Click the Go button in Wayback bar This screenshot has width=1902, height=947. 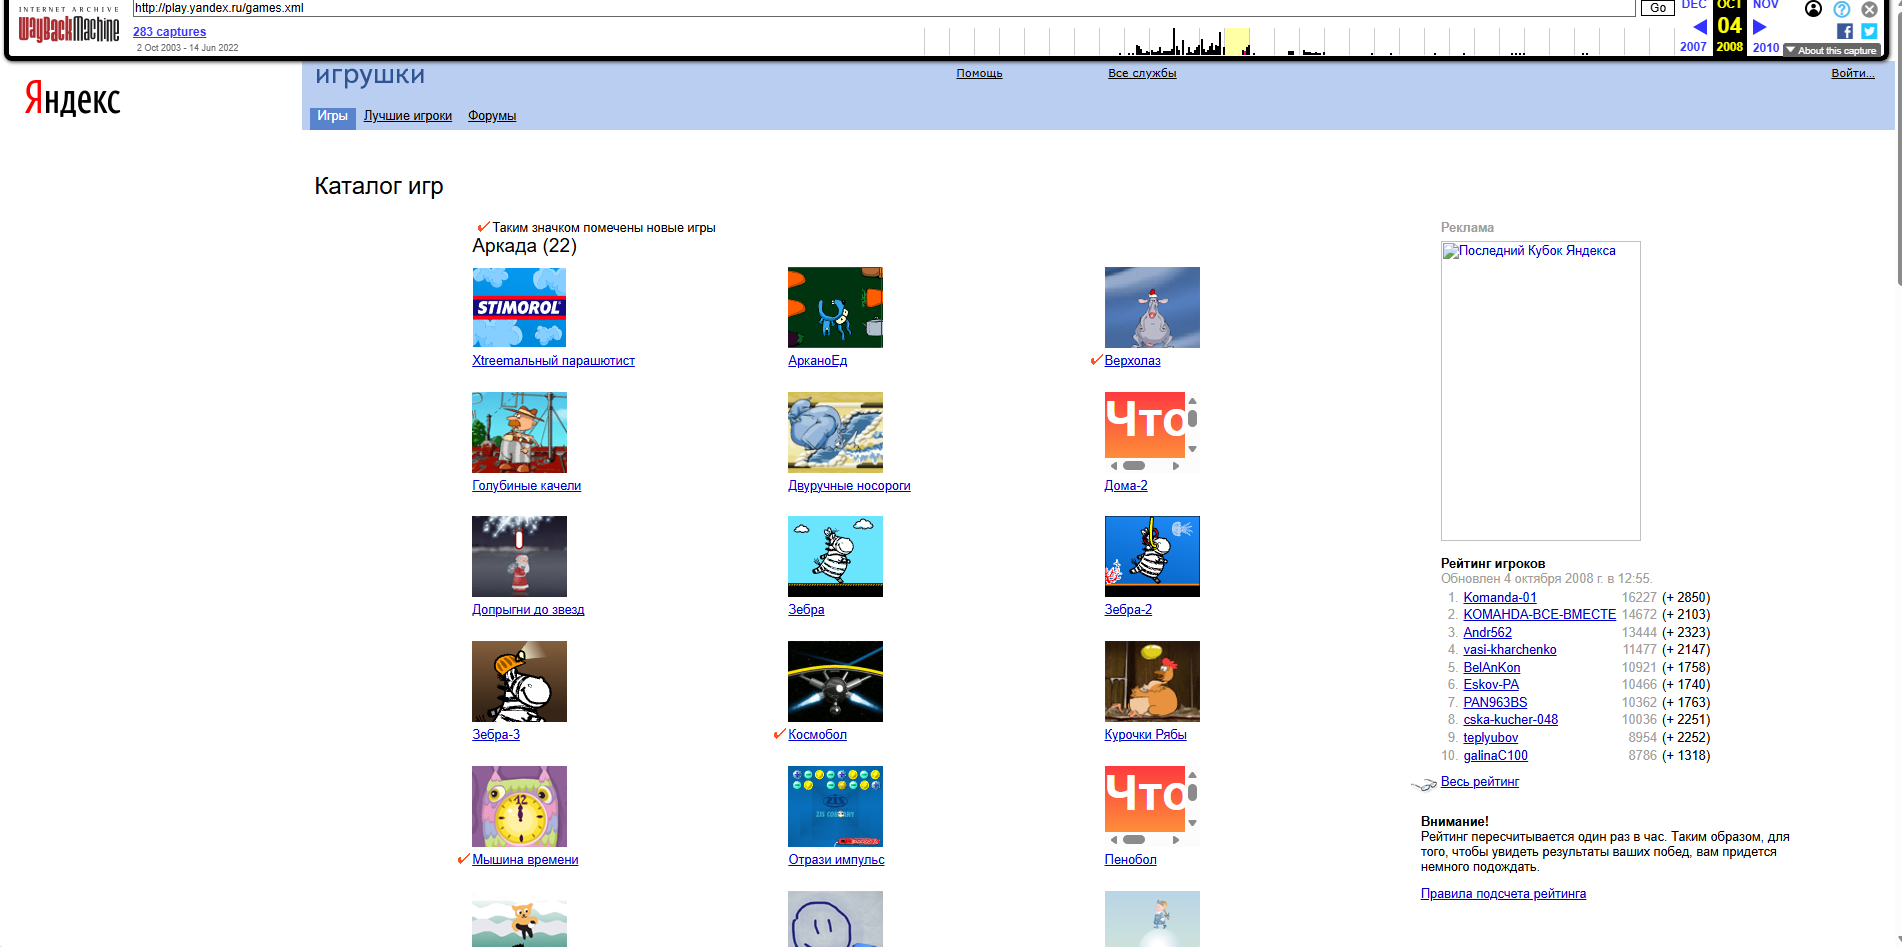pyautogui.click(x=1657, y=8)
